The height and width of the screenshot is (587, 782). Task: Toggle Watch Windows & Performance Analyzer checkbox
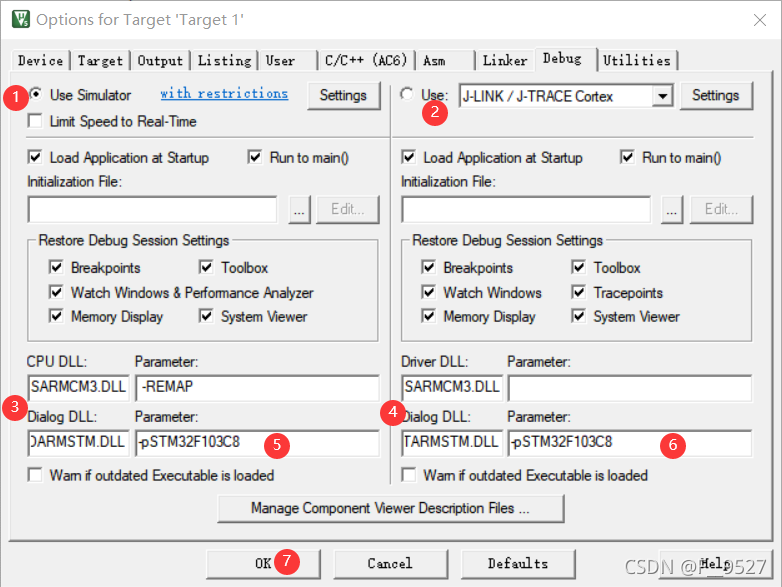coord(56,292)
